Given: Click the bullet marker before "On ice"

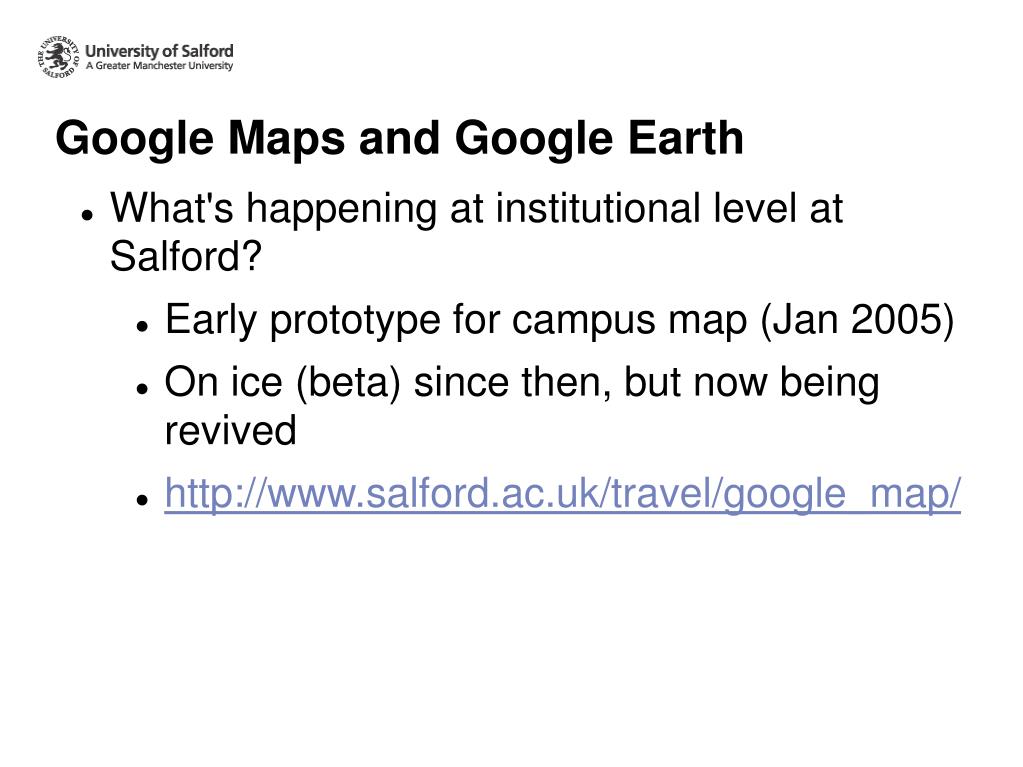Looking at the screenshot, I should (142, 388).
